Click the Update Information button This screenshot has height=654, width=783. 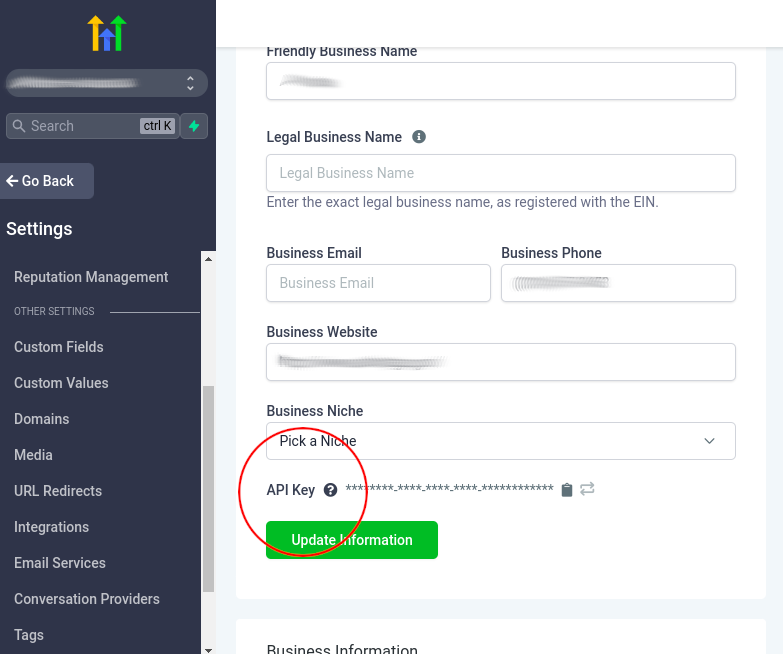point(352,540)
